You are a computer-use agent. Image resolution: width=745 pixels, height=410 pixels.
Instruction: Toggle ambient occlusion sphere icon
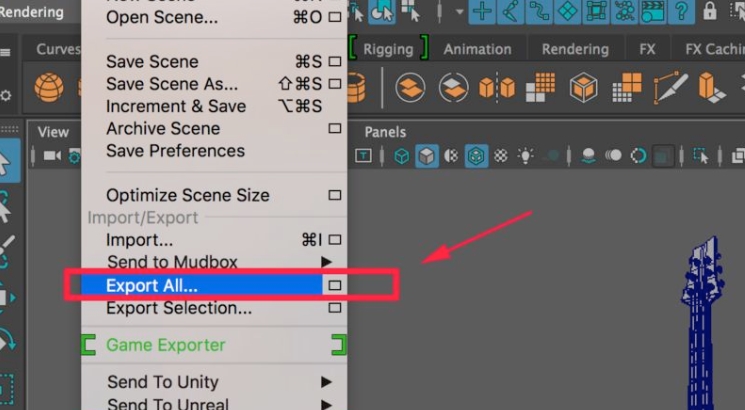click(588, 156)
